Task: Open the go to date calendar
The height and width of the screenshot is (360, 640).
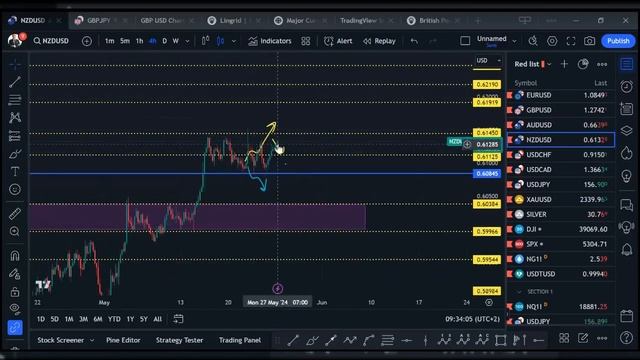Action: [178, 319]
